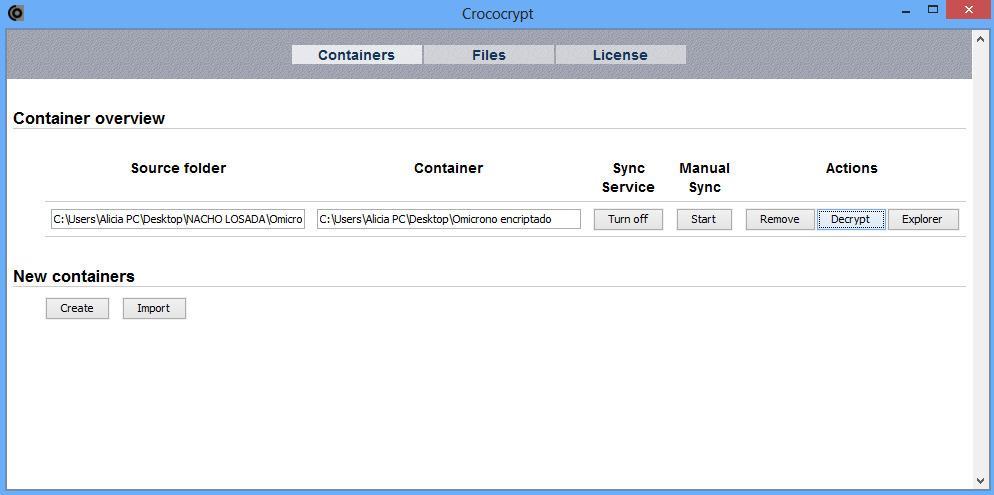Click the Container path field
Image resolution: width=994 pixels, height=495 pixels.
click(x=449, y=219)
